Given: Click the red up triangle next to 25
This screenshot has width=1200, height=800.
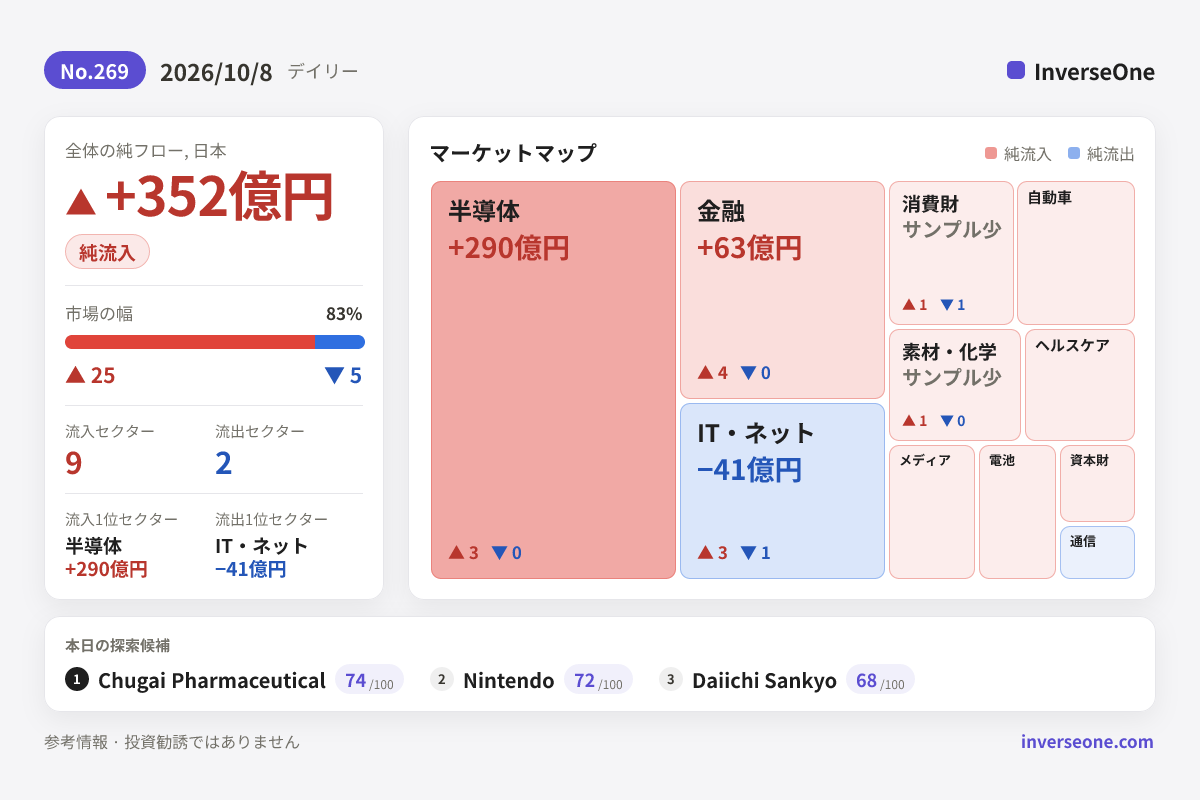Looking at the screenshot, I should point(75,375).
